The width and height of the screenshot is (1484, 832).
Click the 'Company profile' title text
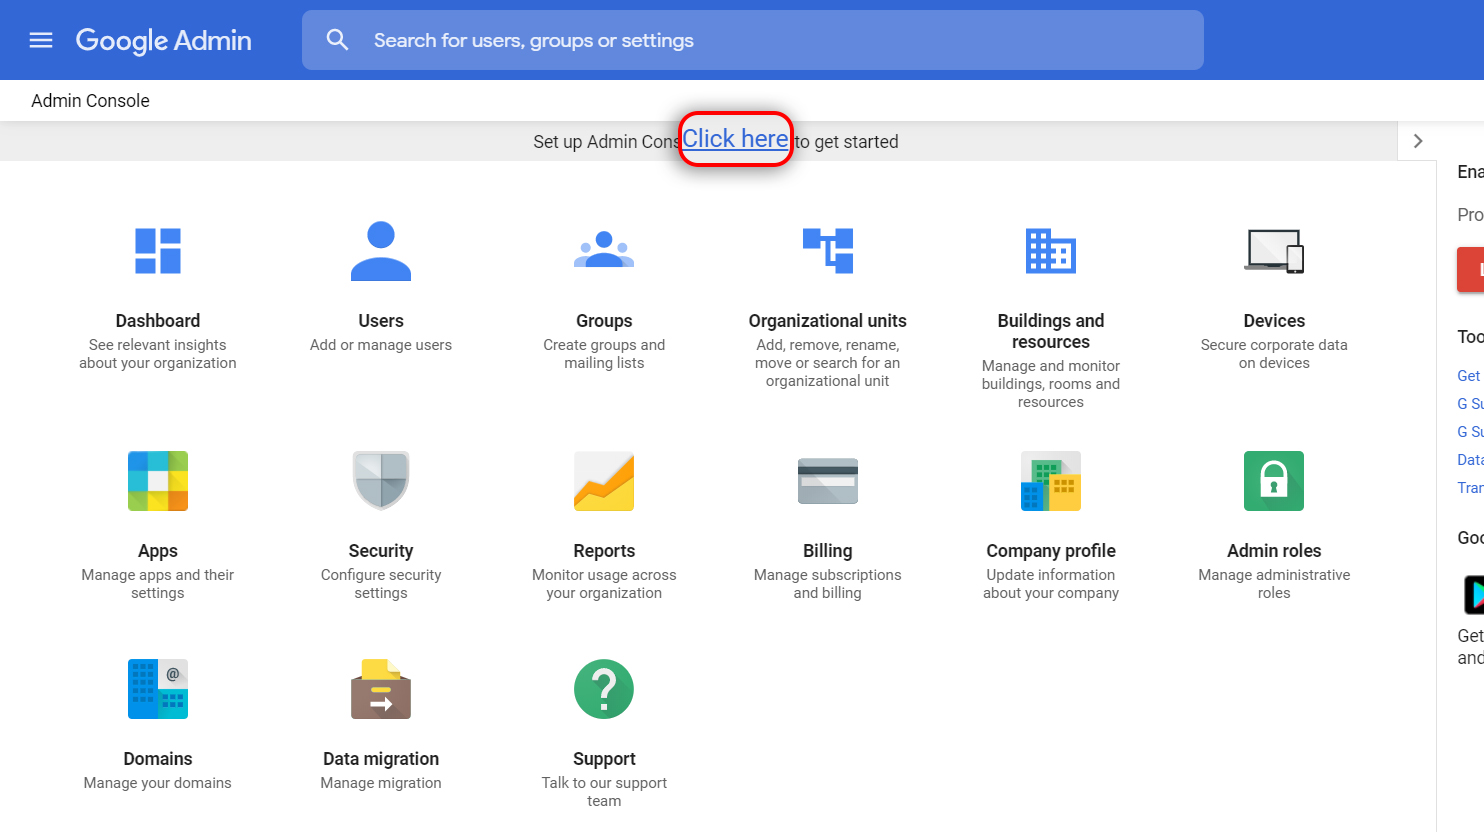coord(1051,551)
